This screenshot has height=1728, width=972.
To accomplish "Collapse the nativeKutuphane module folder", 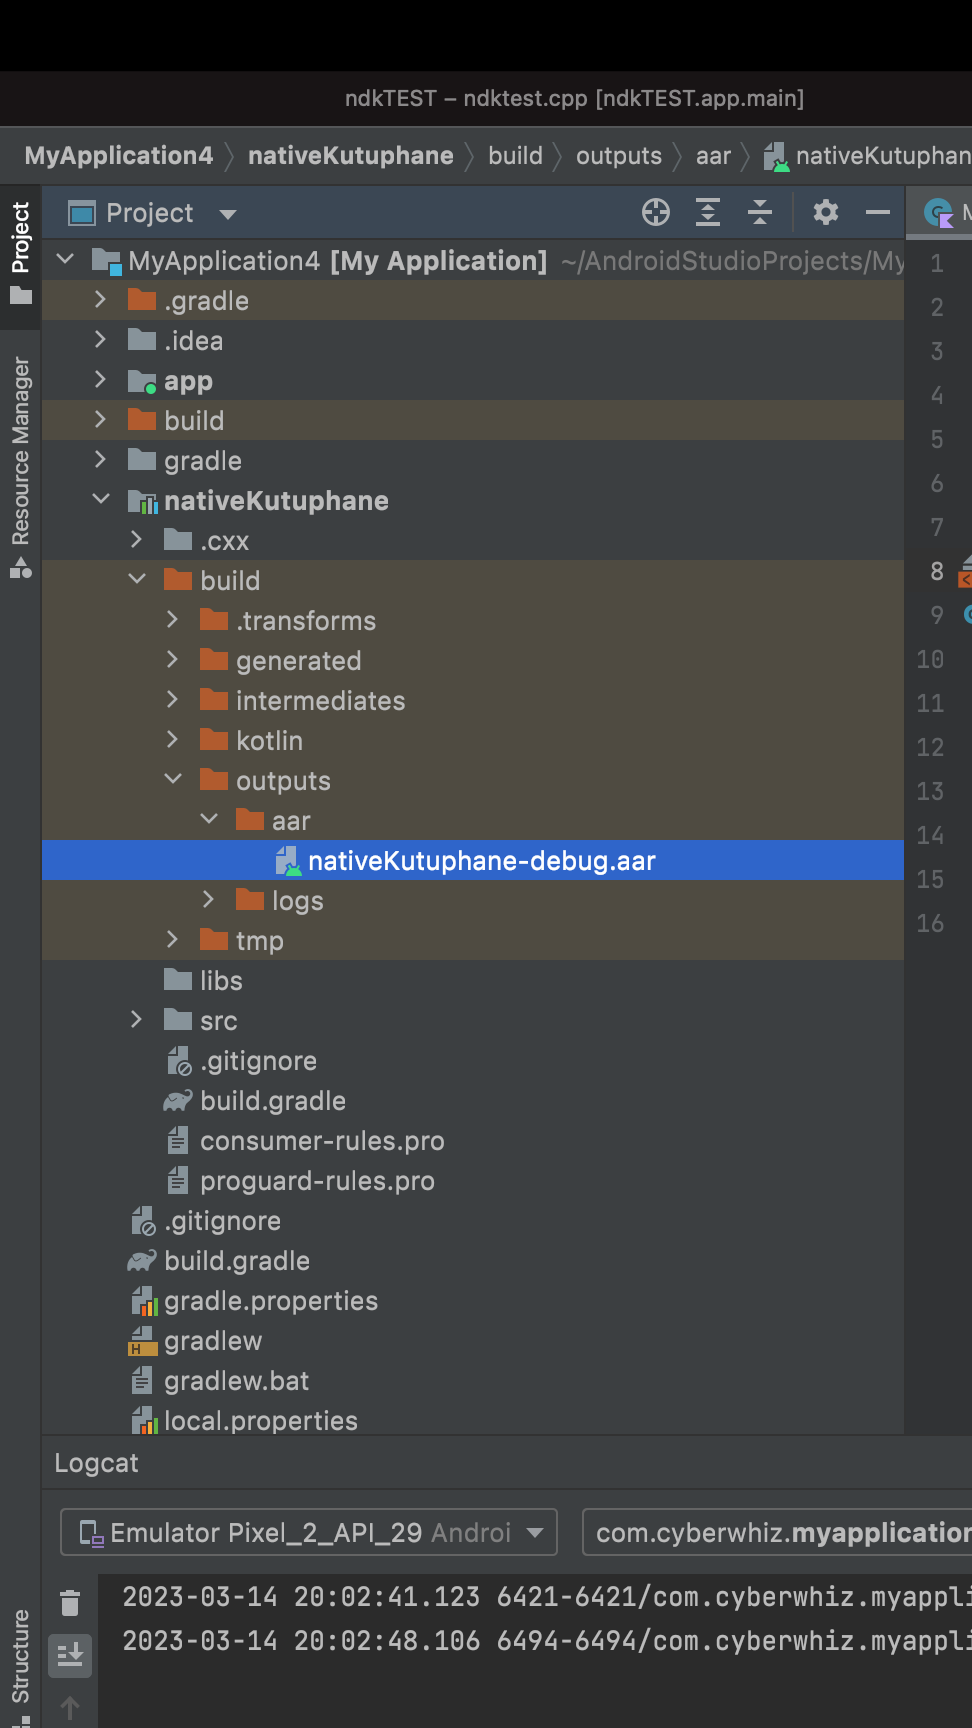I will point(101,498).
